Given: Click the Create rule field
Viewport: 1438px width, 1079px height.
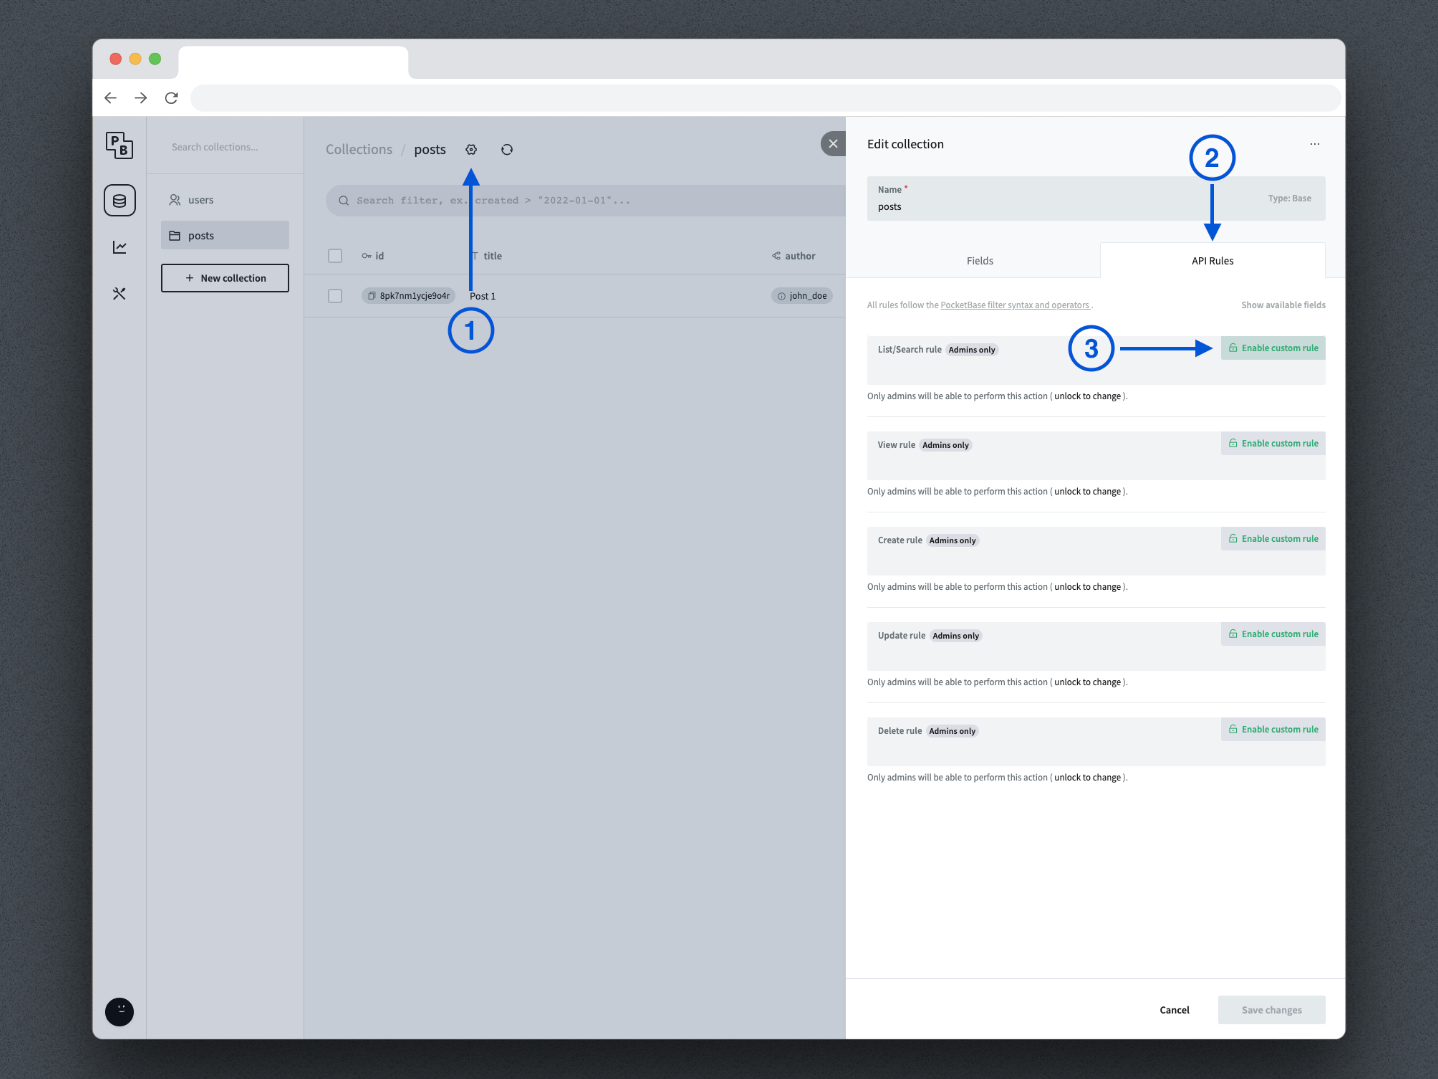Looking at the screenshot, I should [1096, 551].
